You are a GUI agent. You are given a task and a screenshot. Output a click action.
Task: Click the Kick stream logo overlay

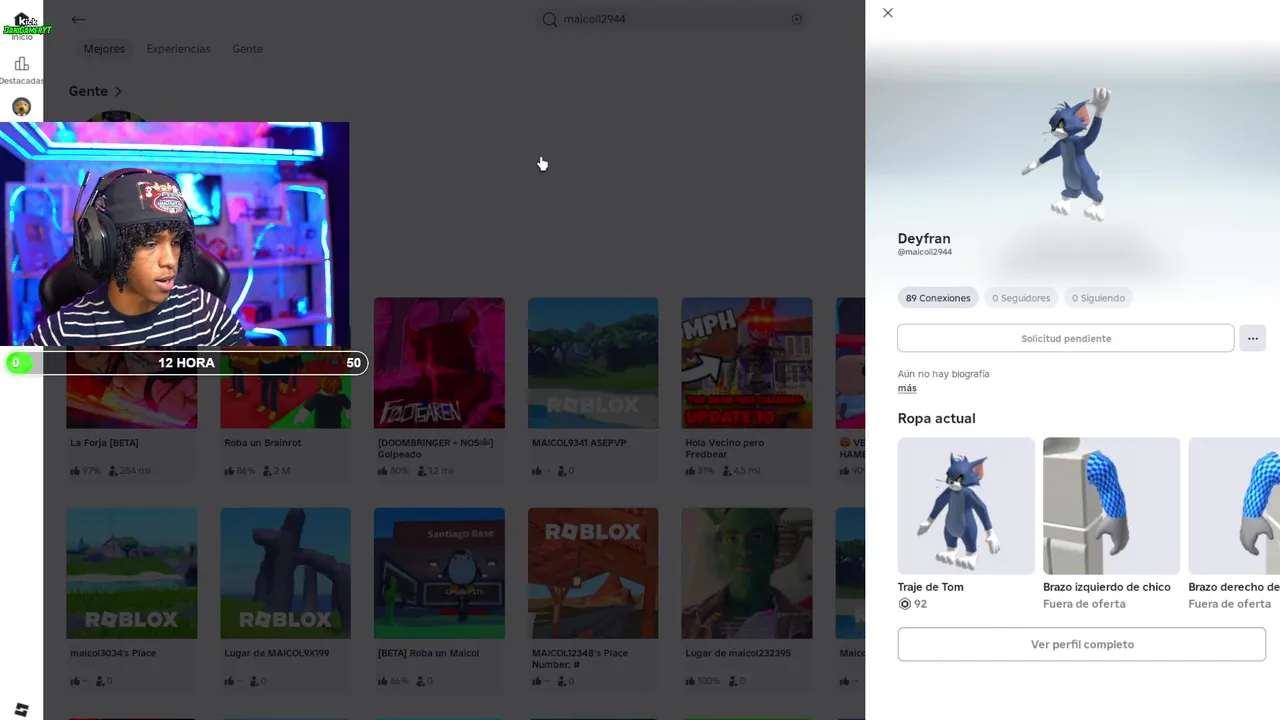[26, 24]
